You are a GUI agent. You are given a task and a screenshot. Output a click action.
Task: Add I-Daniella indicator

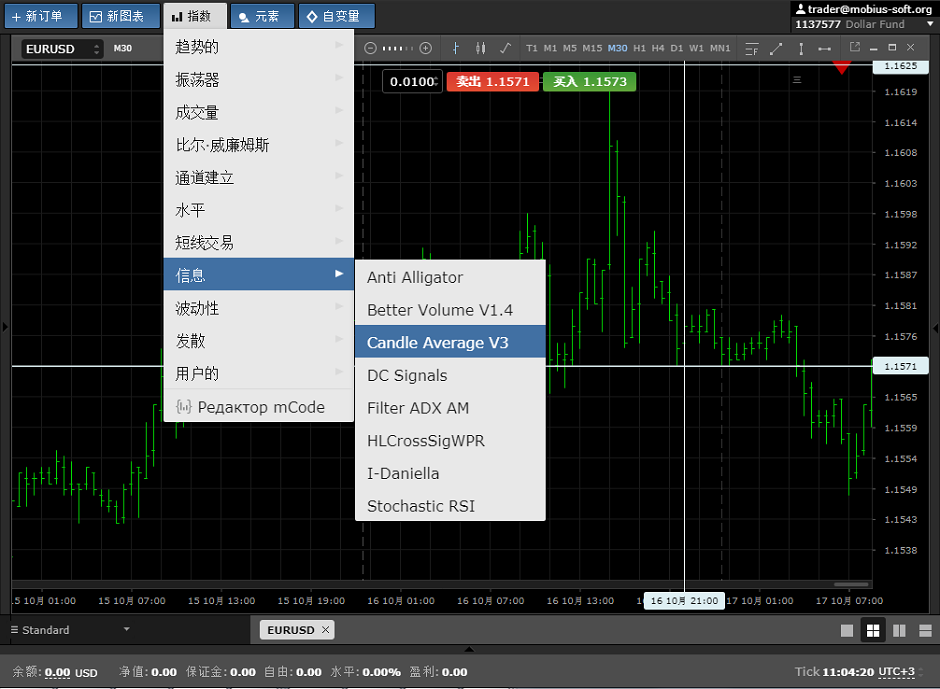[450, 473]
